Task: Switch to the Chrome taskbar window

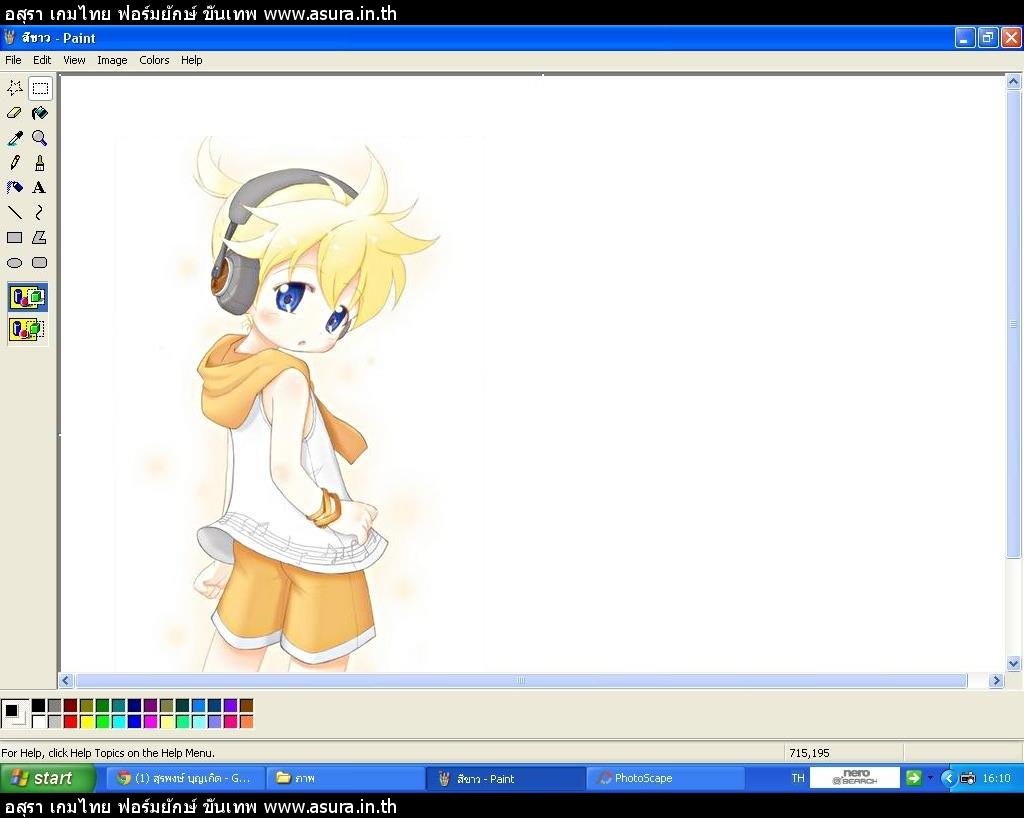Action: 185,778
